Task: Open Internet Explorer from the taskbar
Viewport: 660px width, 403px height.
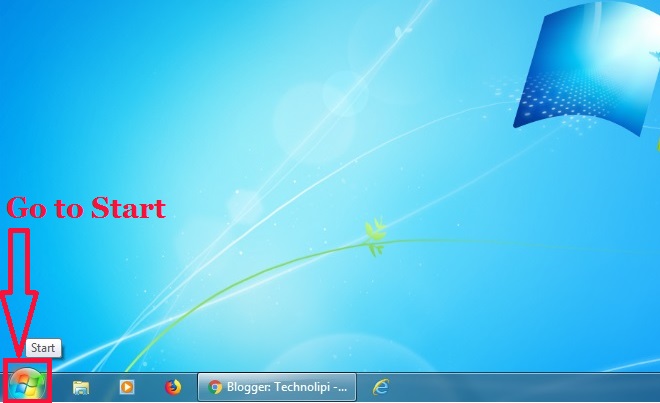Action: 381,387
